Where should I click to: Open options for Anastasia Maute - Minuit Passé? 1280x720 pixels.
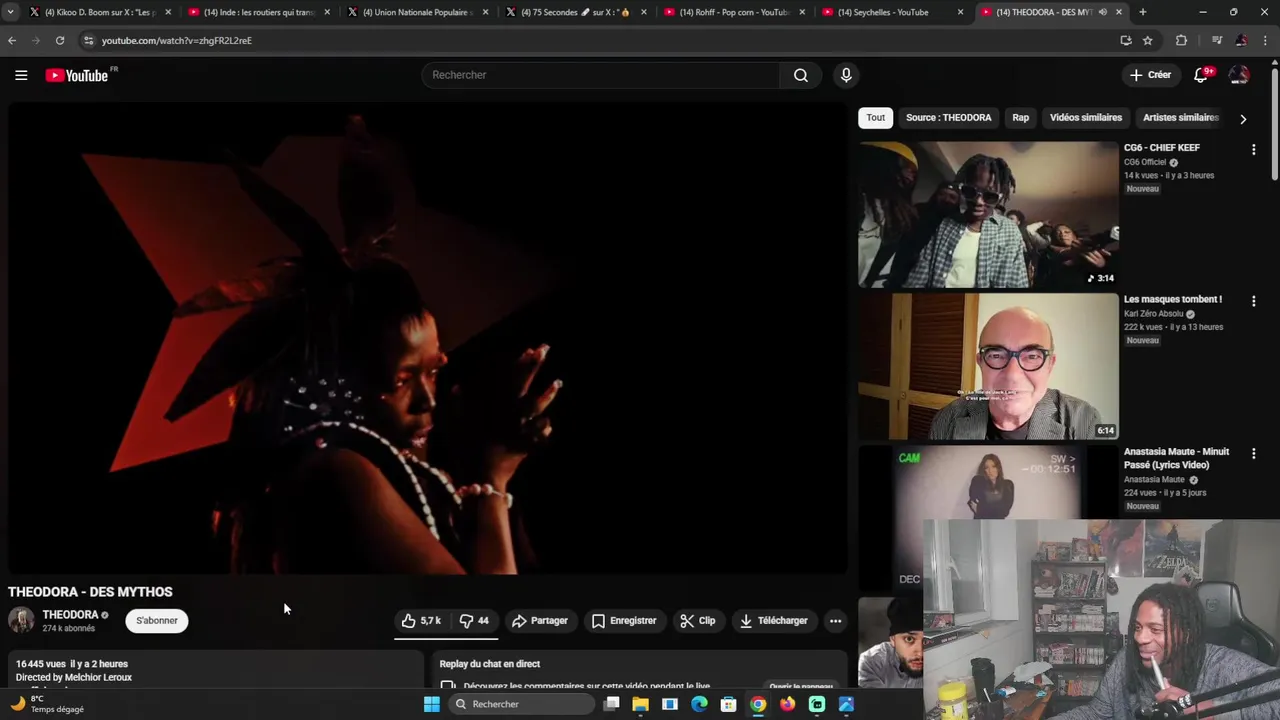click(1253, 454)
